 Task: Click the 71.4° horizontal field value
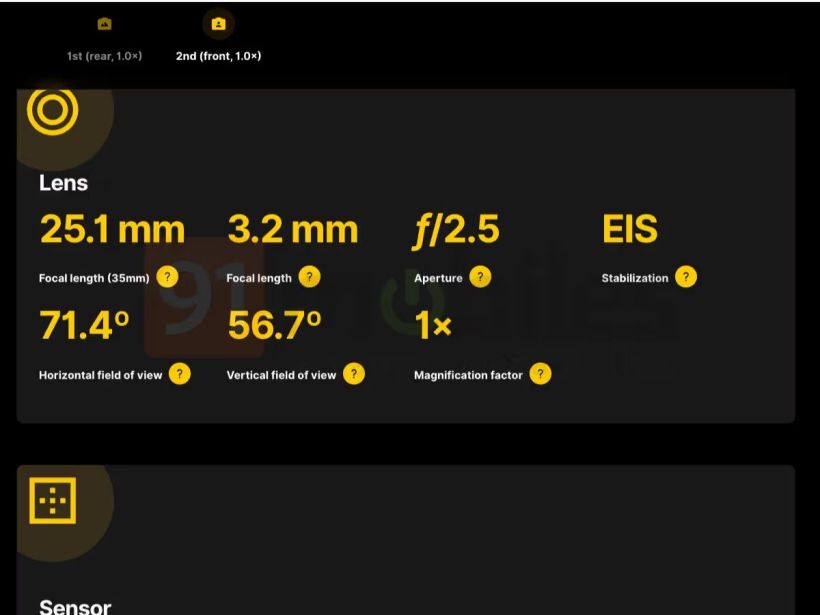click(84, 326)
